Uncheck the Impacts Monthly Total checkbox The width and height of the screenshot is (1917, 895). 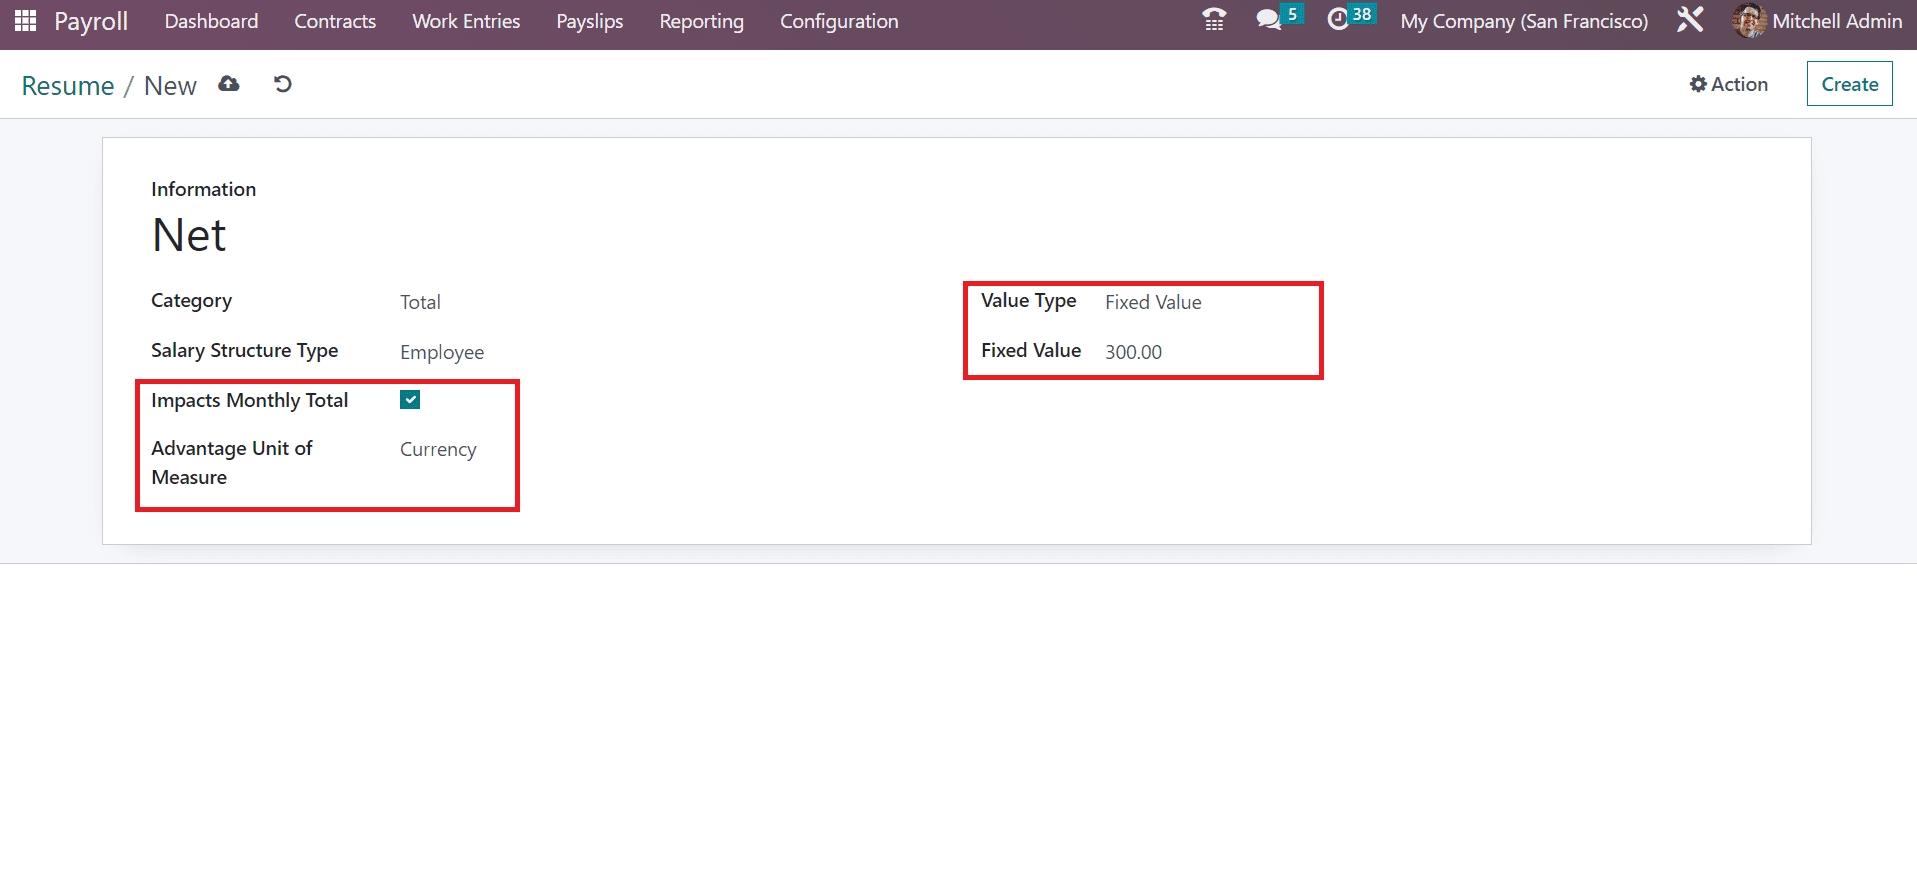[x=410, y=400]
